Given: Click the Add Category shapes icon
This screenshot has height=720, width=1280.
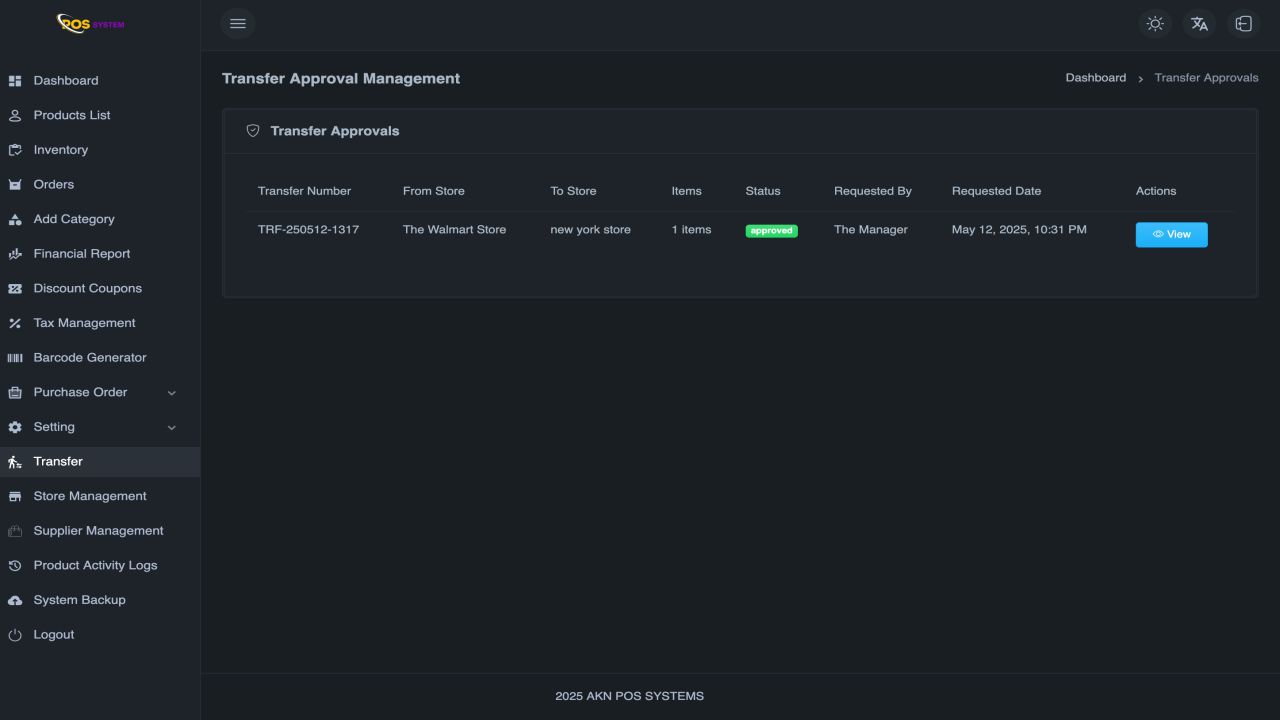Looking at the screenshot, I should click(x=15, y=219).
